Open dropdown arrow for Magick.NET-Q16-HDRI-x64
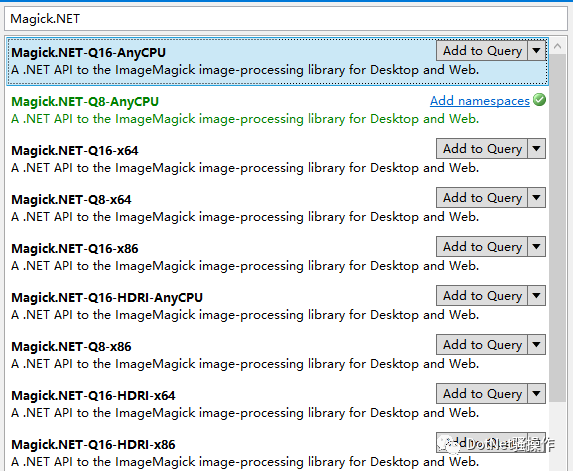The height and width of the screenshot is (471, 573). coord(536,394)
